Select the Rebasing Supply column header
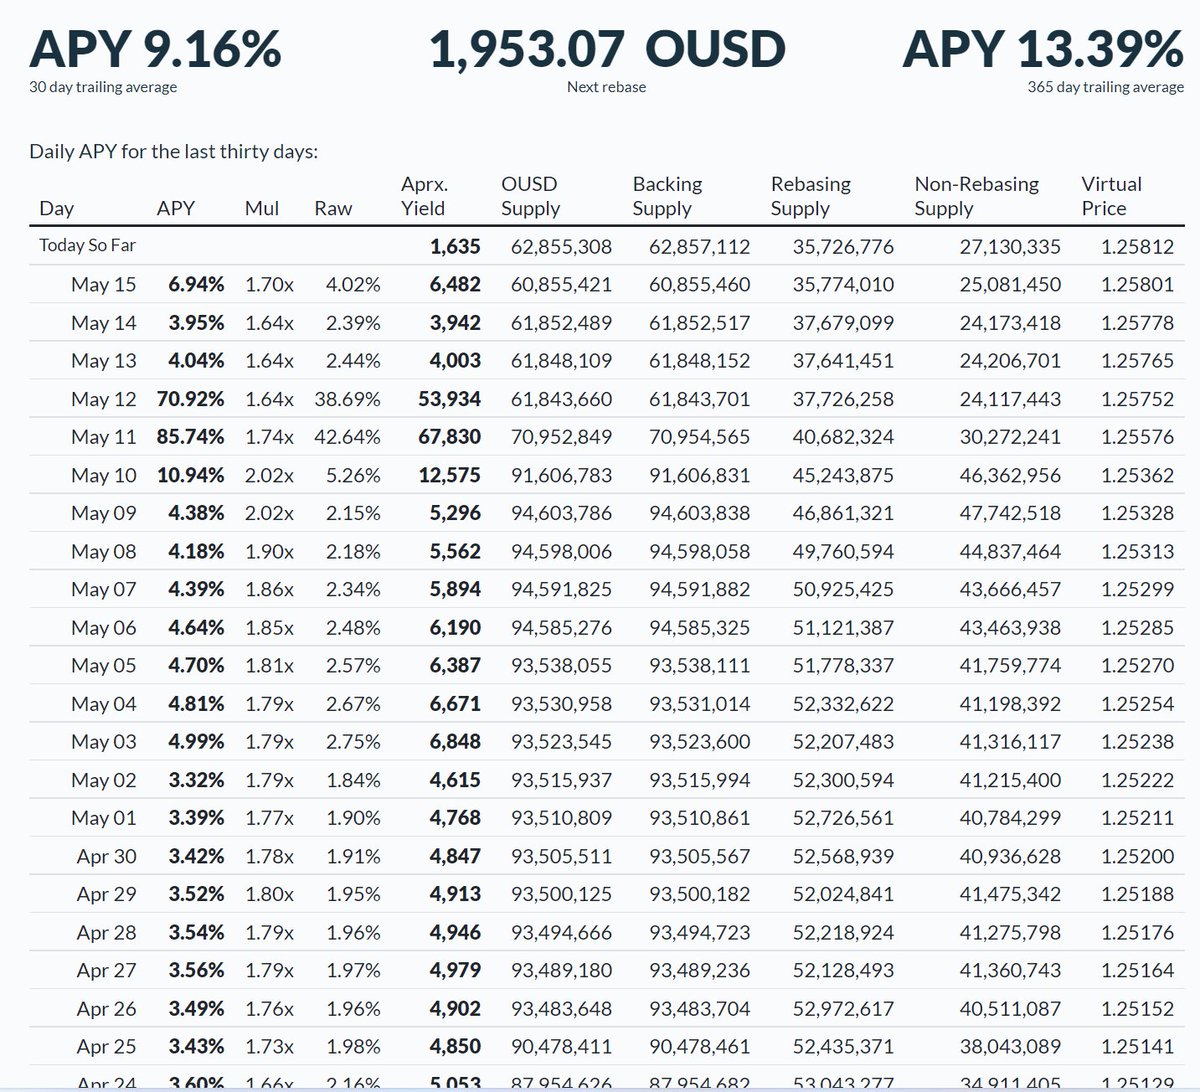Image resolution: width=1200 pixels, height=1092 pixels. (810, 196)
